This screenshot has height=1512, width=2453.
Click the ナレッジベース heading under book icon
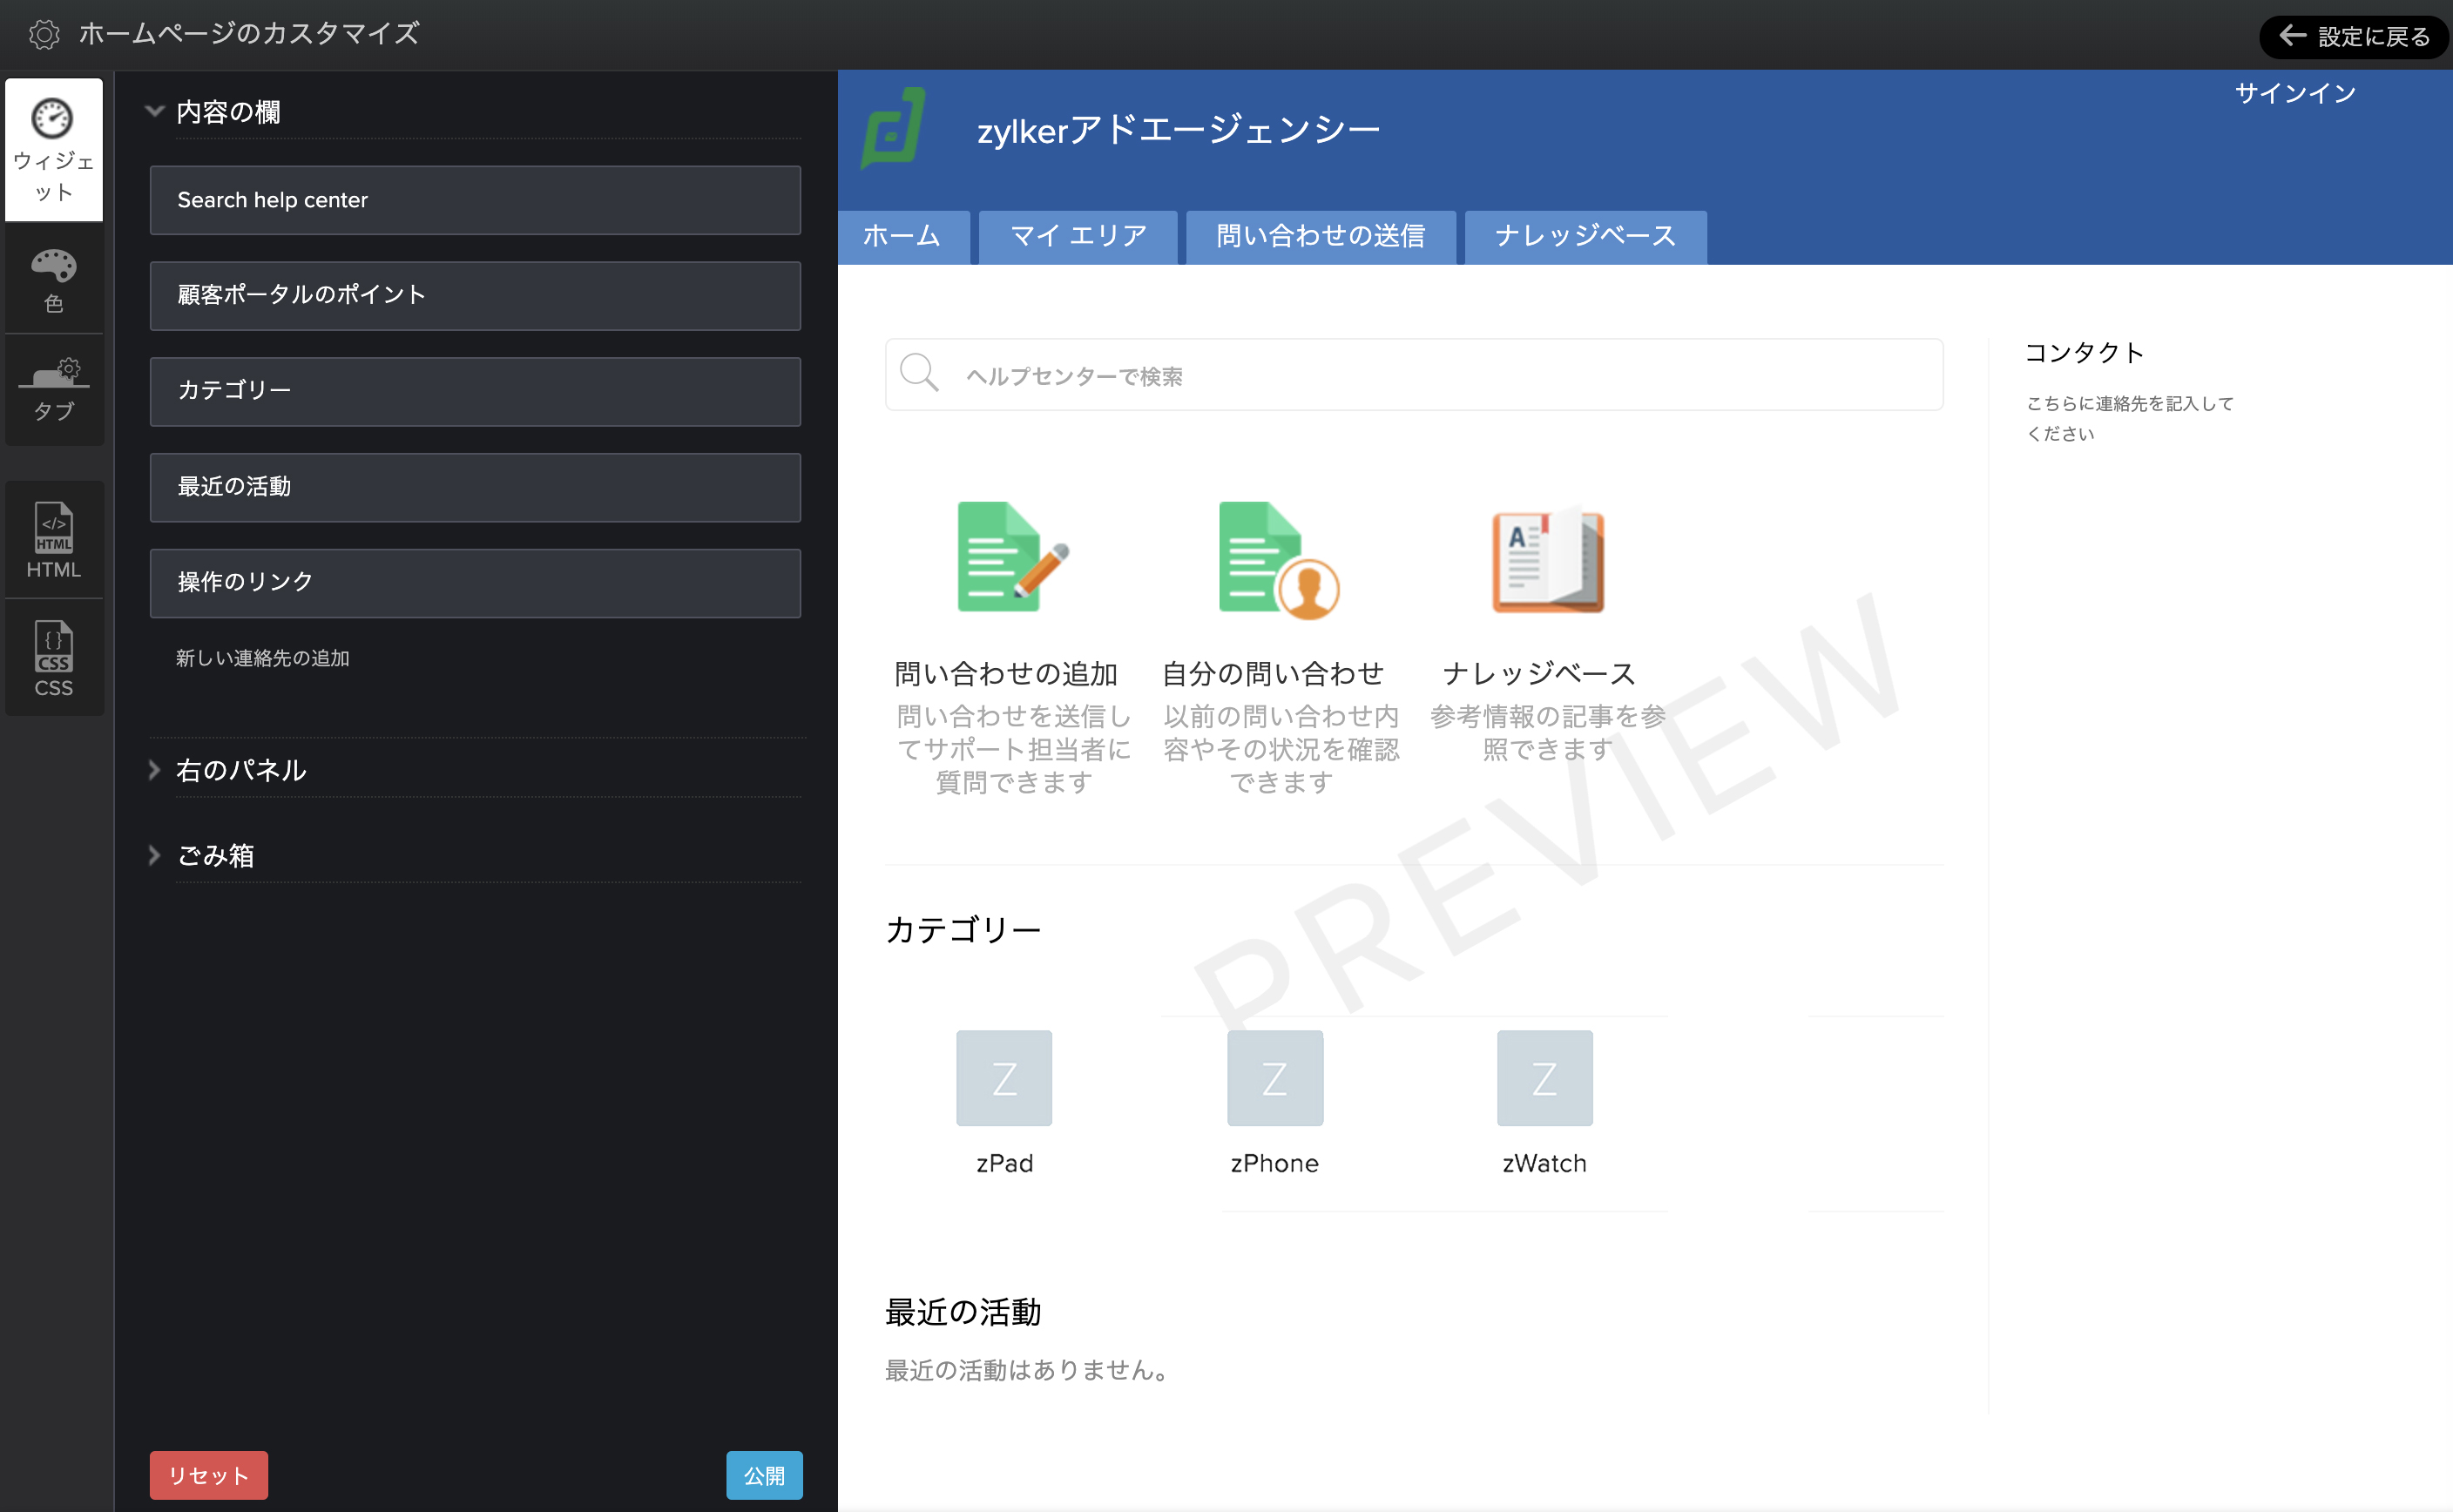[x=1539, y=674]
